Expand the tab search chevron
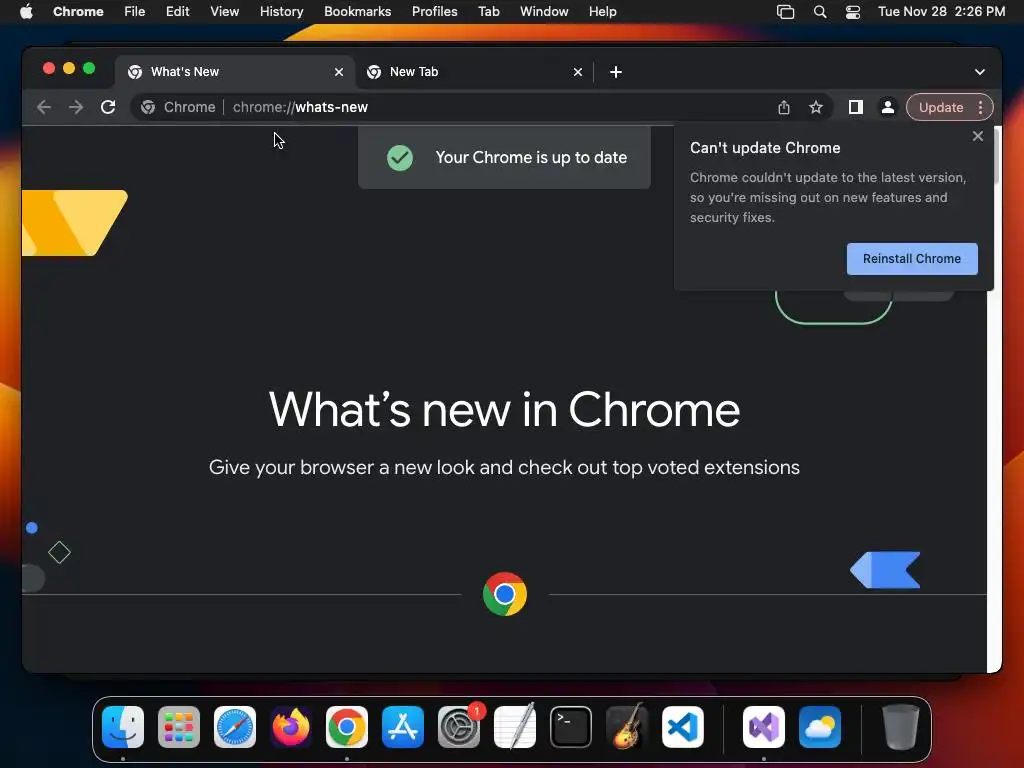This screenshot has width=1024, height=768. (980, 72)
